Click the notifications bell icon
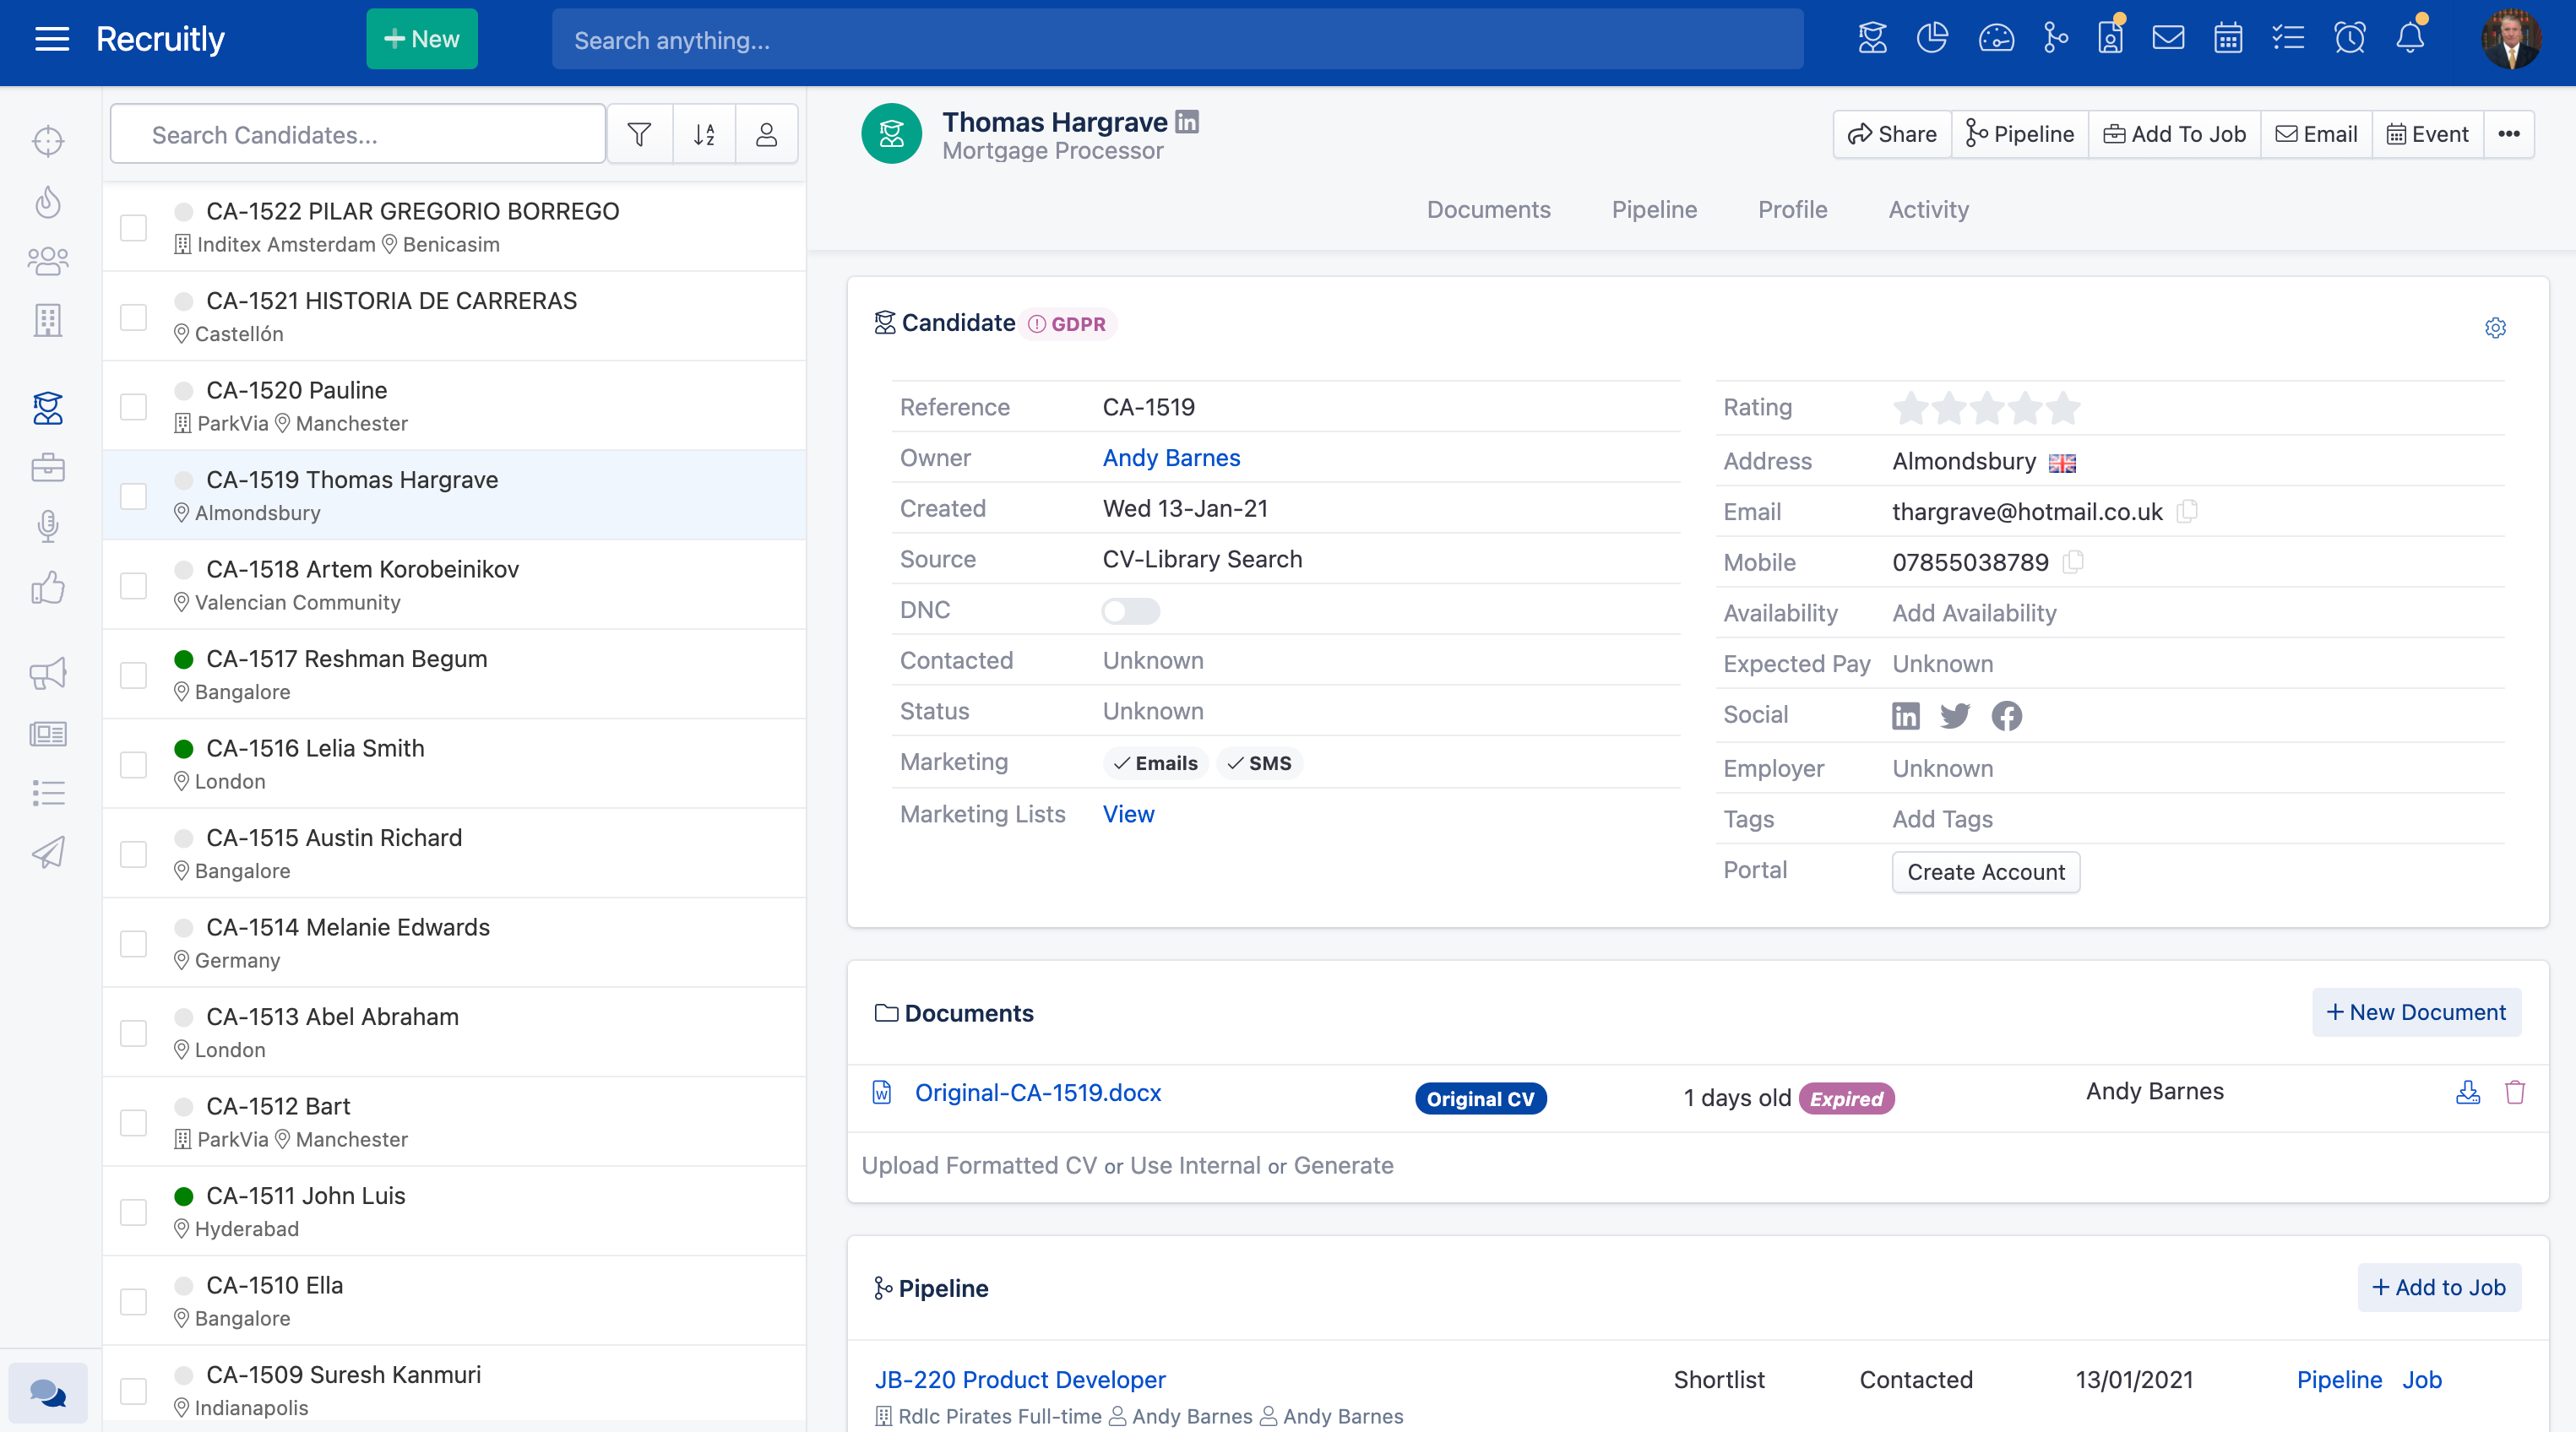2576x1432 pixels. pyautogui.click(x=2409, y=39)
